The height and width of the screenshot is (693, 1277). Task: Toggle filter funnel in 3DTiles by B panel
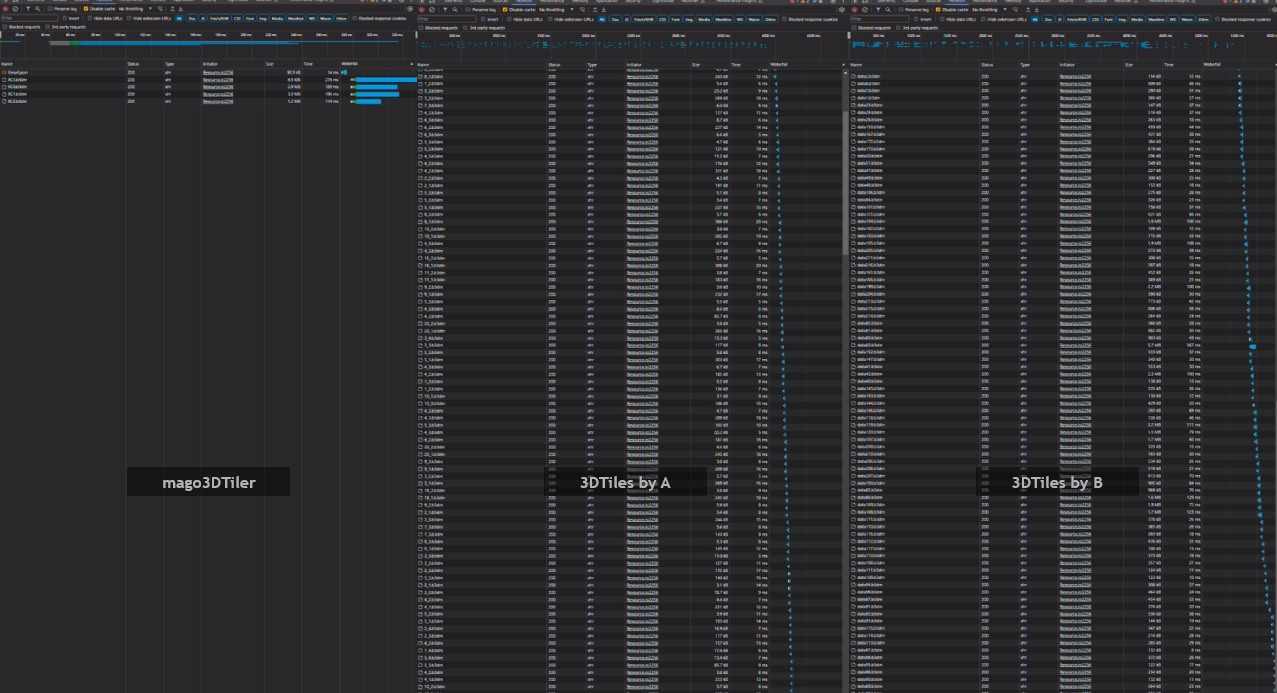(x=878, y=10)
